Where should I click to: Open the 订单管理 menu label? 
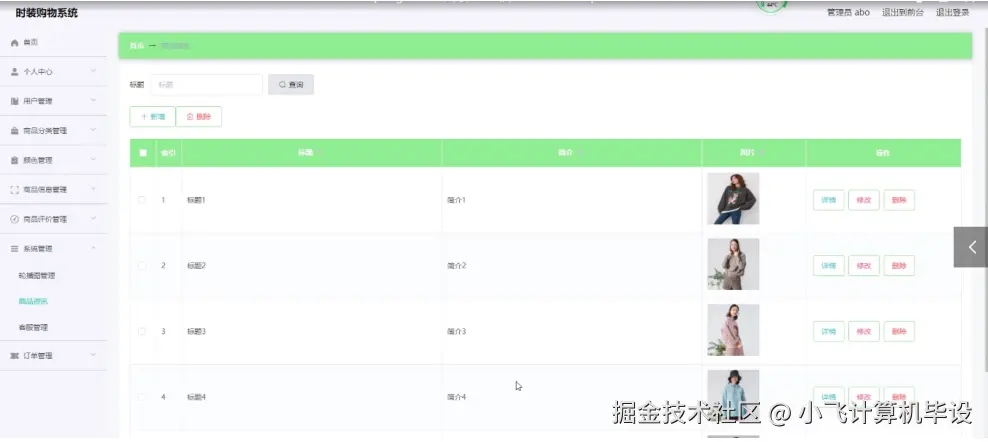tap(38, 356)
